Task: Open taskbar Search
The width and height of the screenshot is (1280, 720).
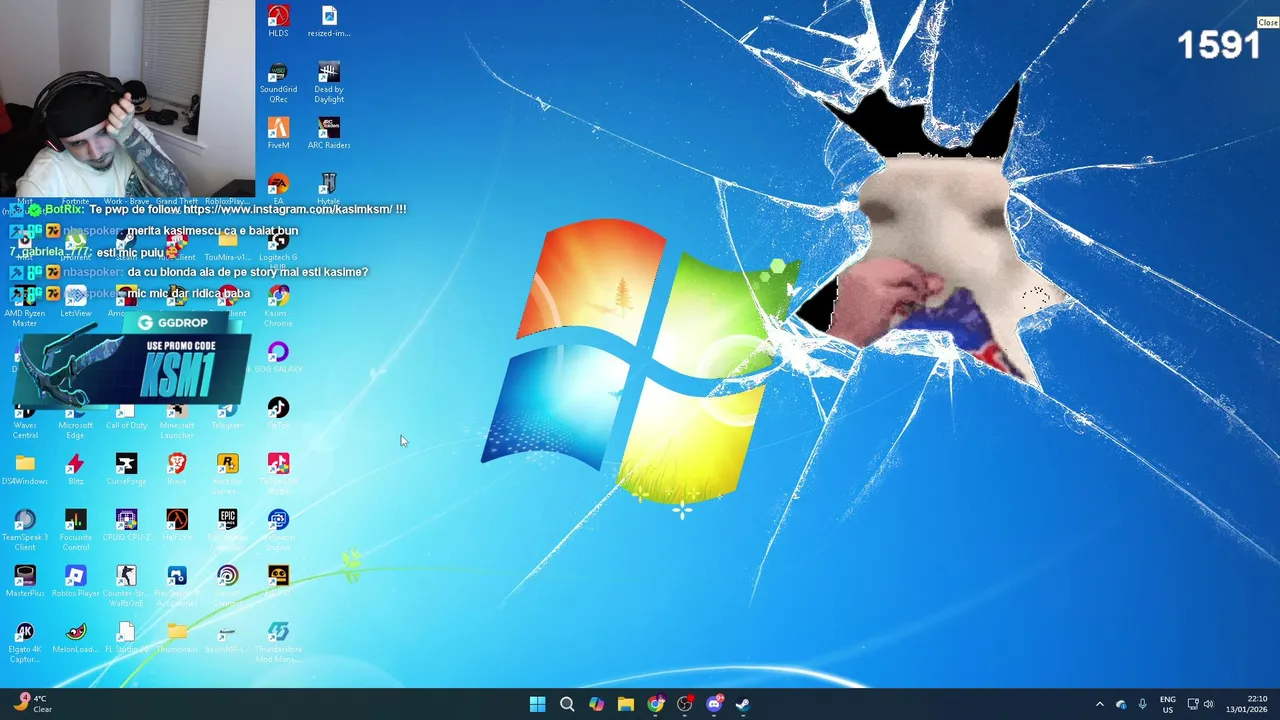Action: (567, 704)
